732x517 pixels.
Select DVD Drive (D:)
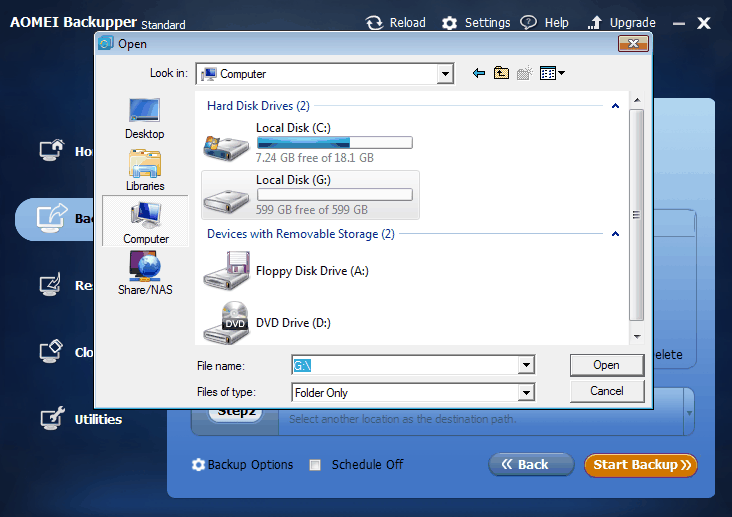tap(267, 323)
